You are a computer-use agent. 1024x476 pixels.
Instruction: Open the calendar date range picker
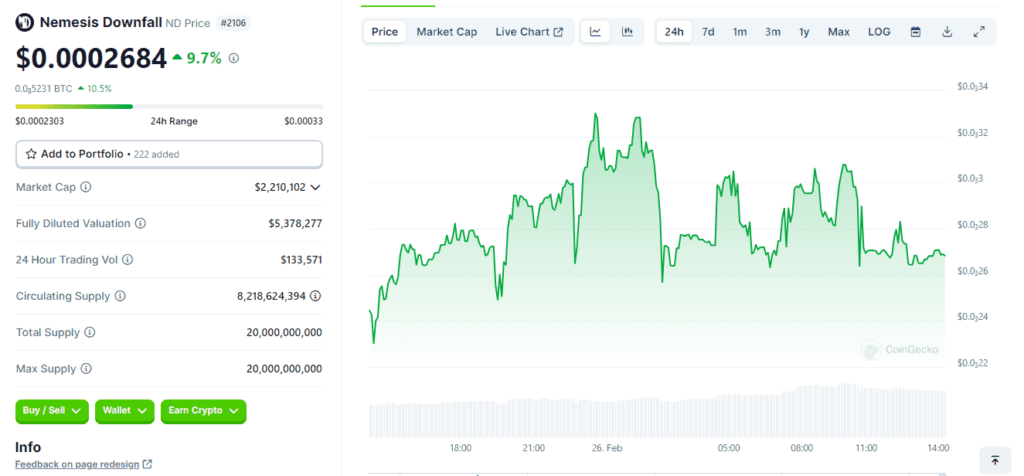coord(915,32)
